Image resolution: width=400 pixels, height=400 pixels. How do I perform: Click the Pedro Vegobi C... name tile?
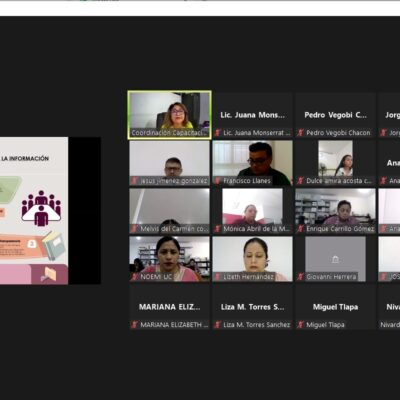(x=335, y=115)
